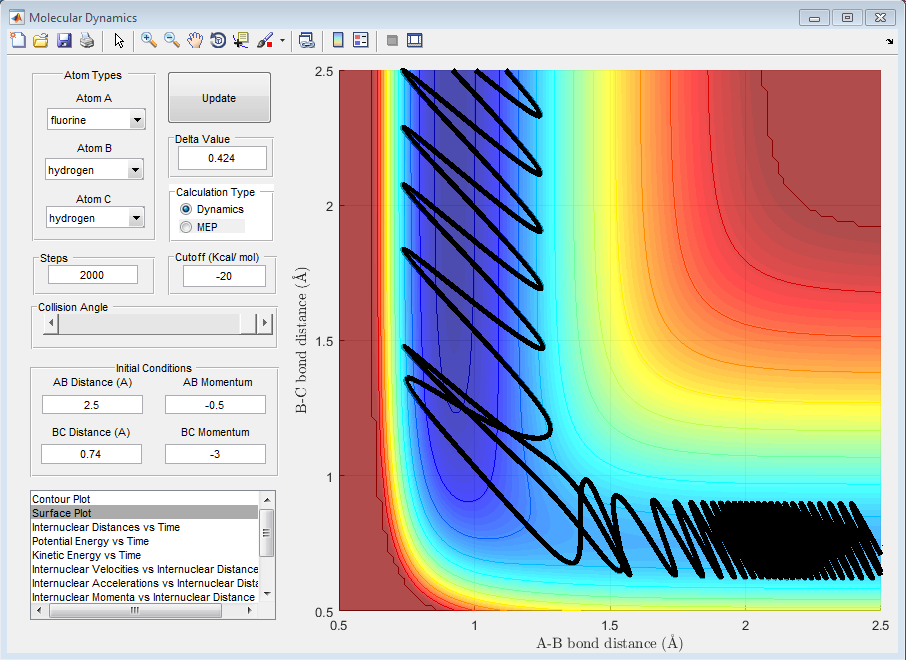Image resolution: width=906 pixels, height=660 pixels.
Task: Click the plot list horizontal scroll left arrow
Action: (x=39, y=610)
